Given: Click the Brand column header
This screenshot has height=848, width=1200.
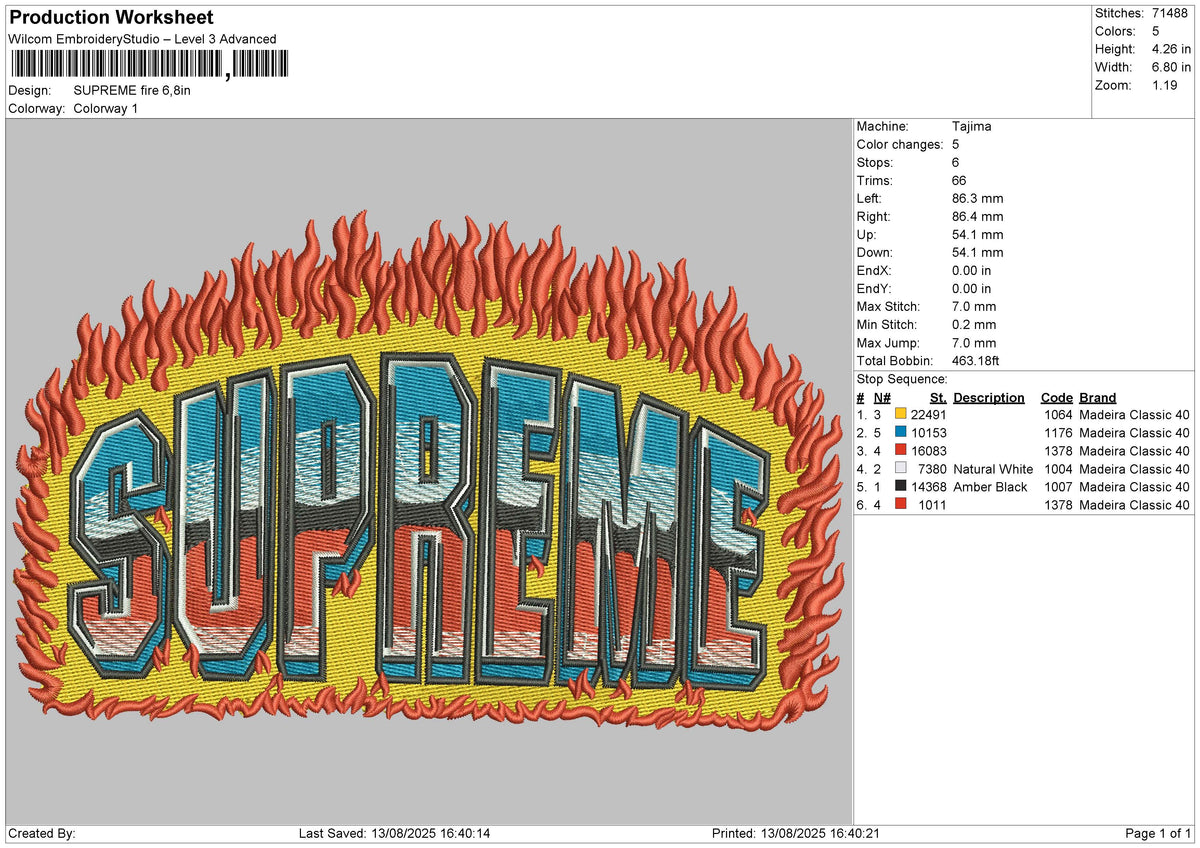Looking at the screenshot, I should (1098, 397).
